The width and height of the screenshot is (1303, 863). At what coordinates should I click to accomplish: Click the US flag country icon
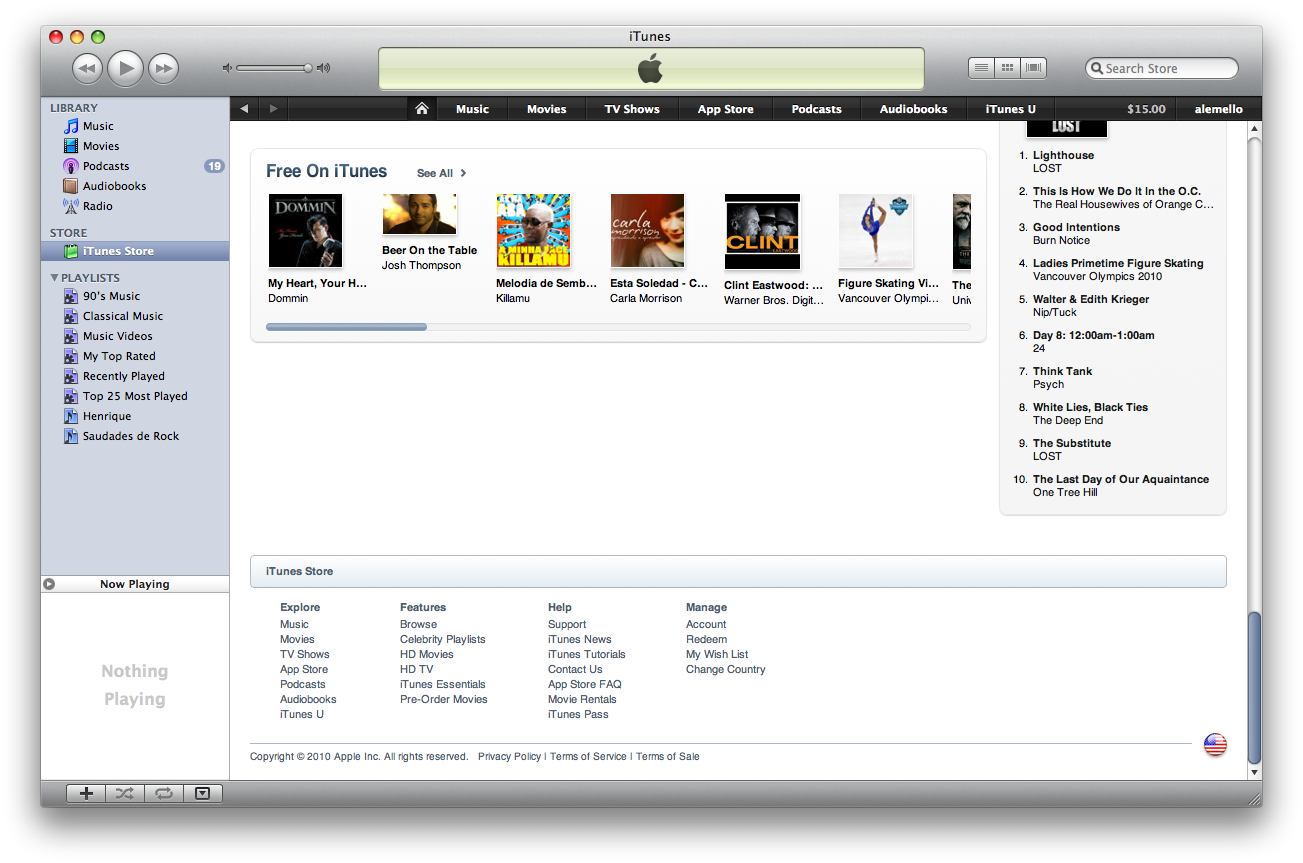(1215, 744)
